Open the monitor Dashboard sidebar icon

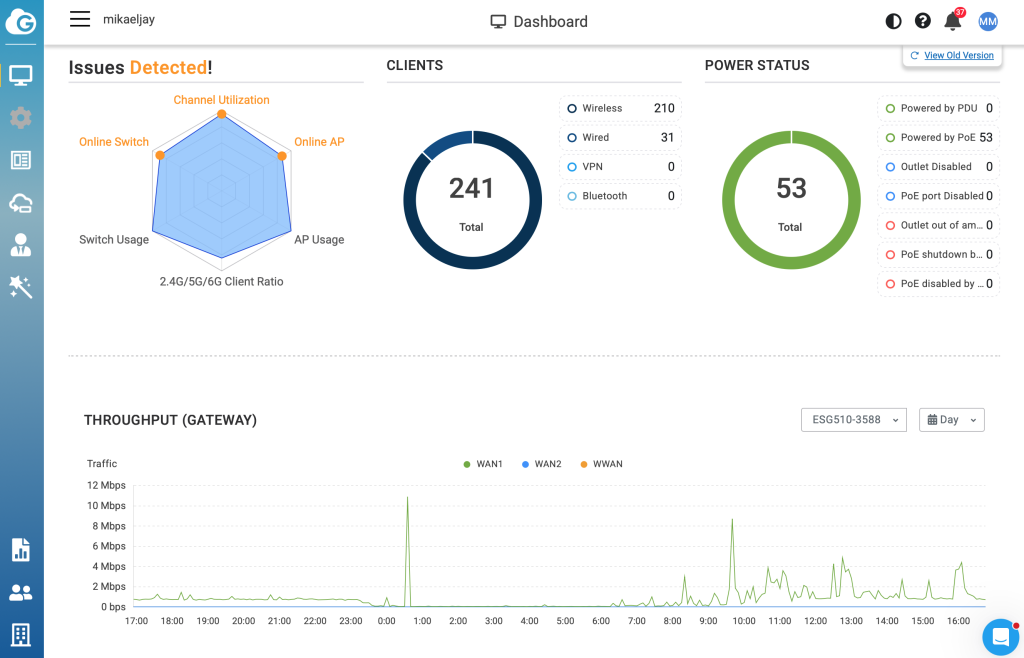[x=21, y=76]
